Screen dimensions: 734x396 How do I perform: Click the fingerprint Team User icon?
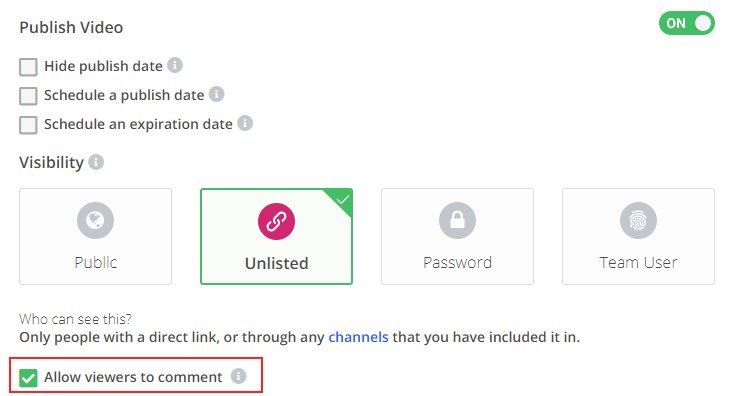tap(638, 220)
